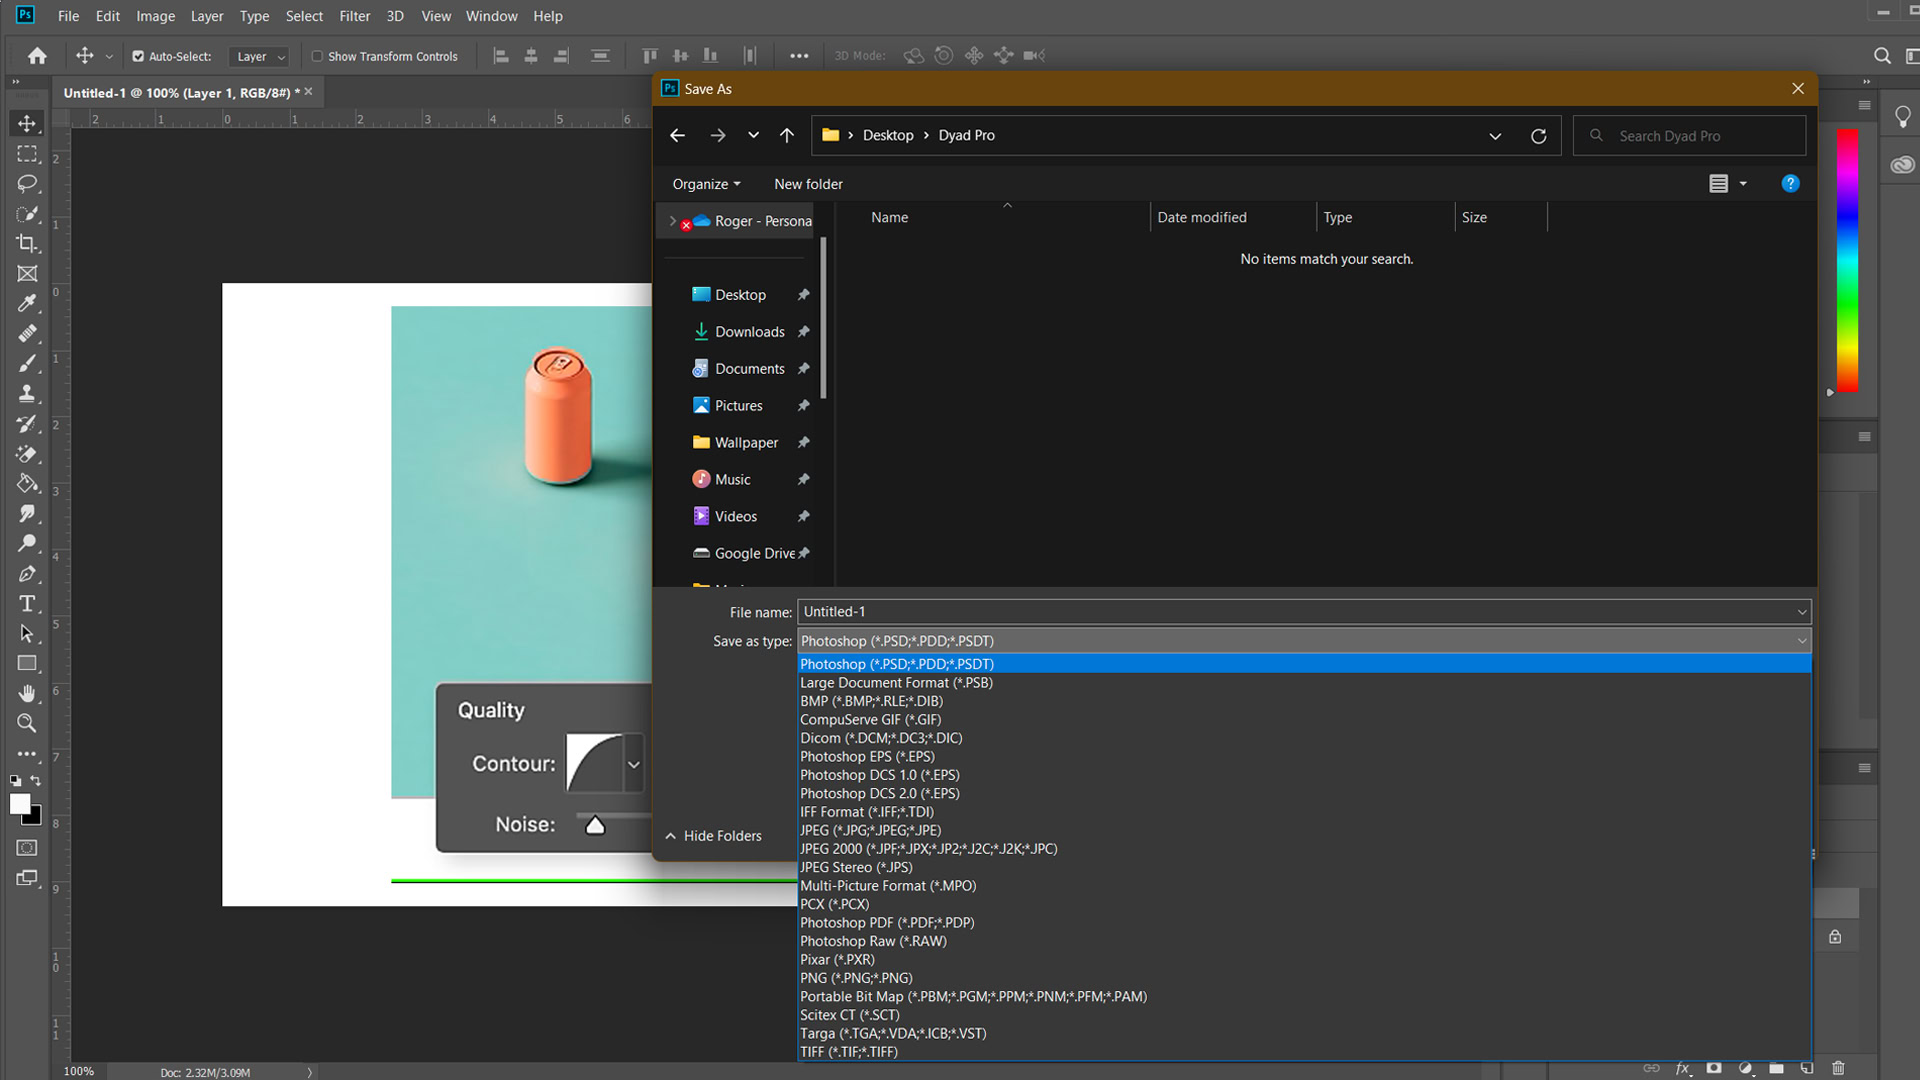The height and width of the screenshot is (1080, 1920).
Task: Choose PNG format from type list
Action: (x=856, y=978)
